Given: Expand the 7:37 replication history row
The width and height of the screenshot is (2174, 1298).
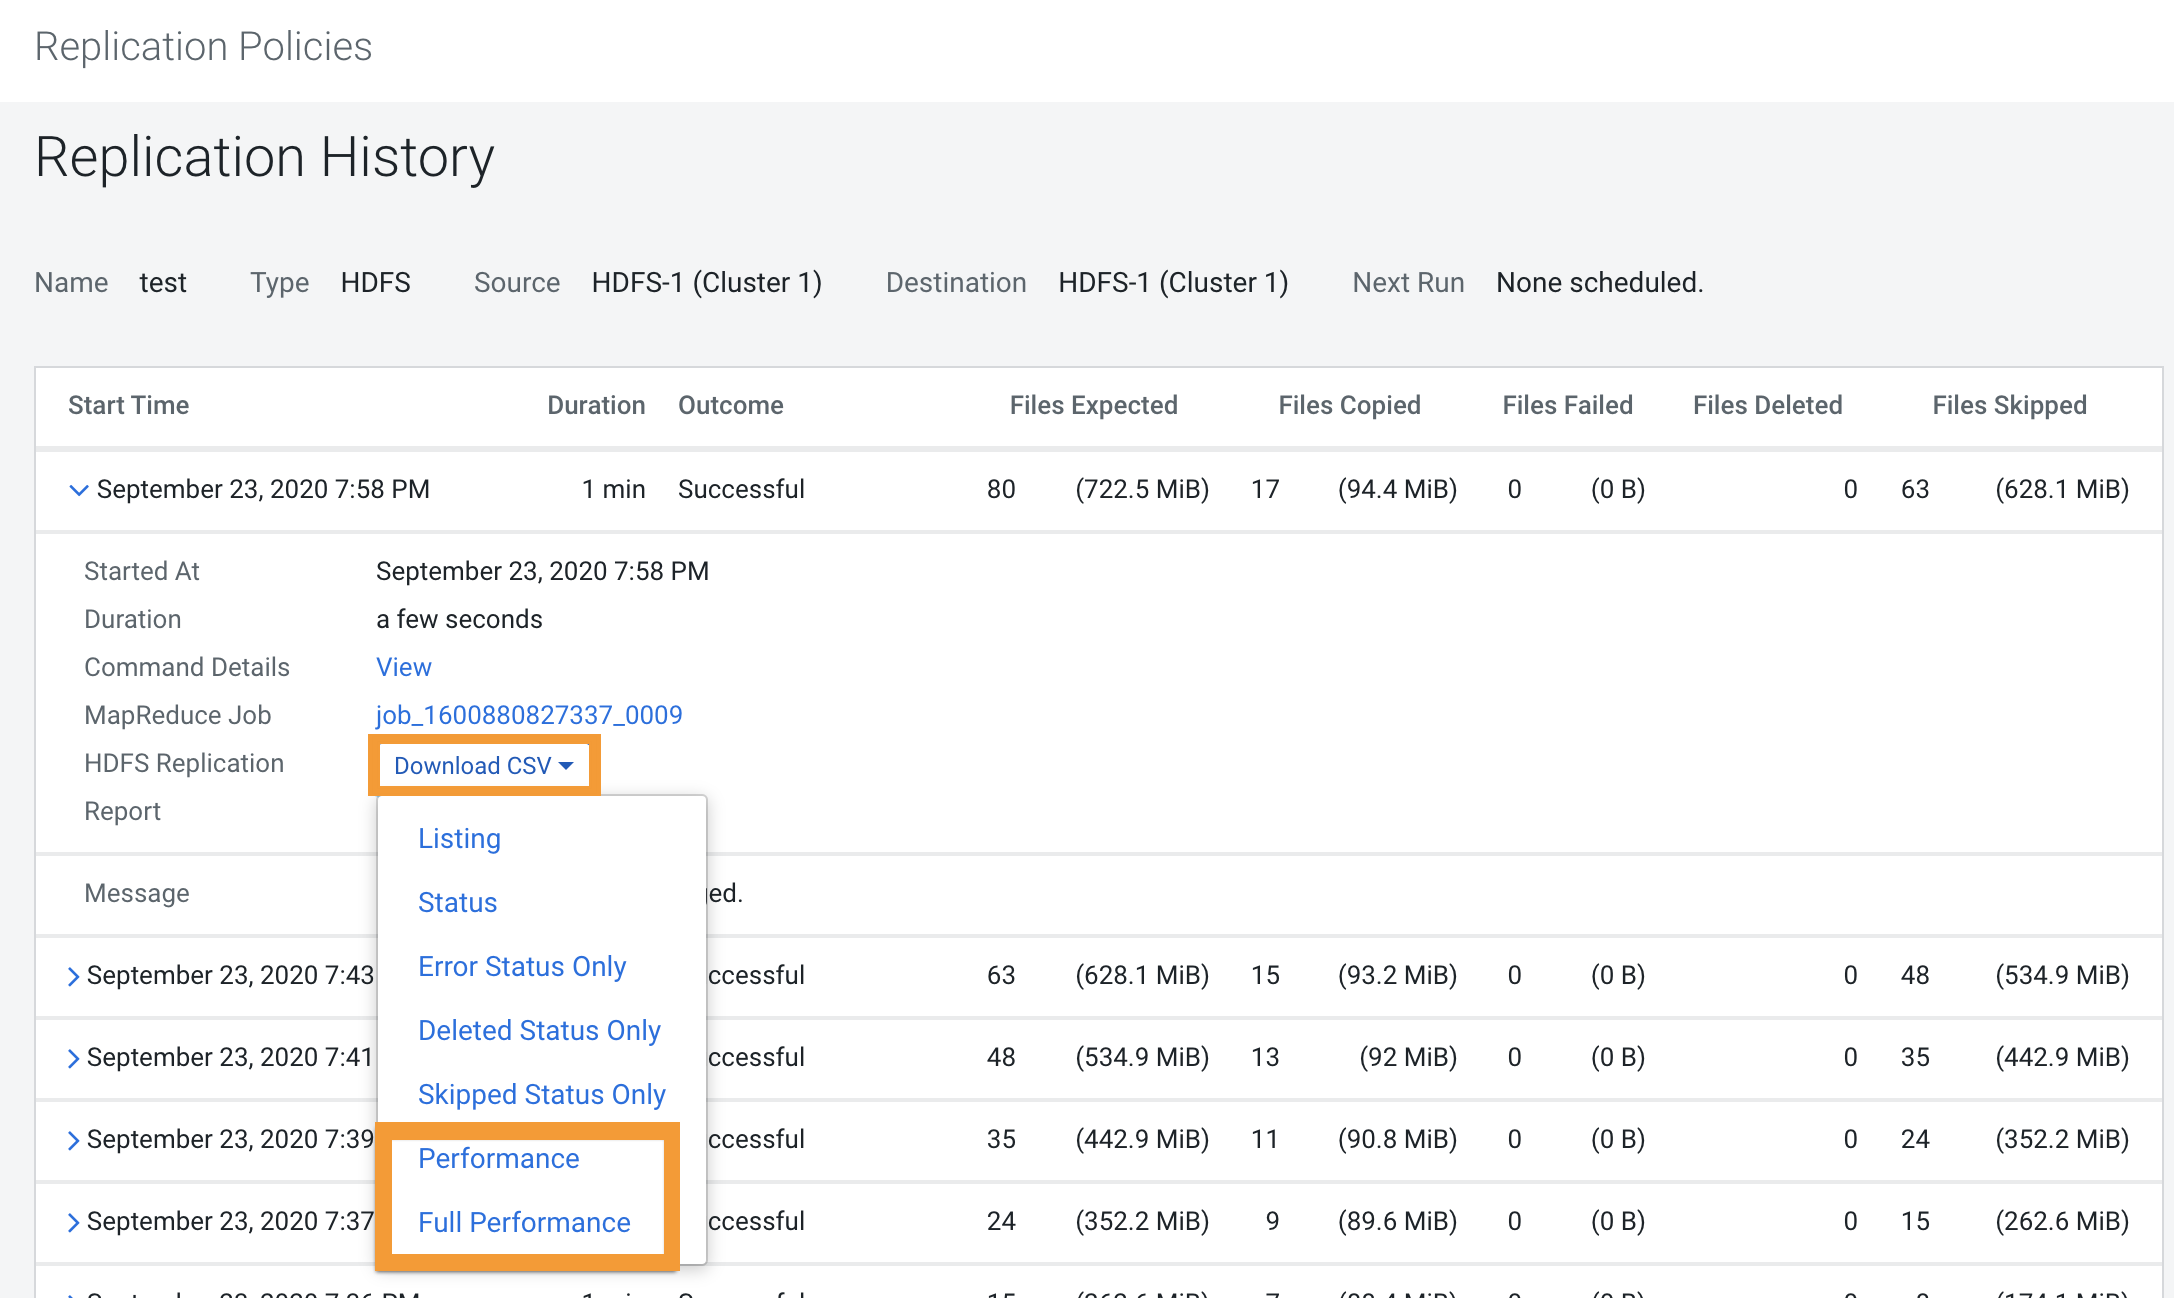Looking at the screenshot, I should pos(73,1222).
